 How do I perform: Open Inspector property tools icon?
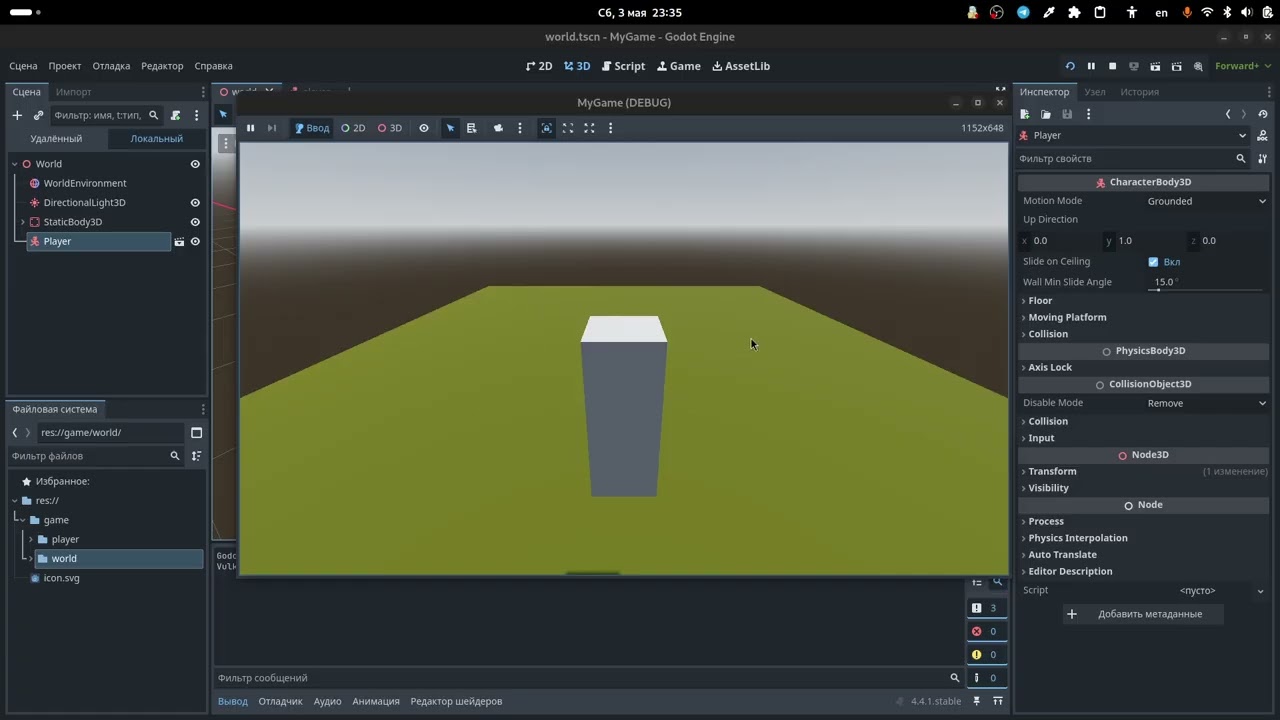click(1263, 158)
